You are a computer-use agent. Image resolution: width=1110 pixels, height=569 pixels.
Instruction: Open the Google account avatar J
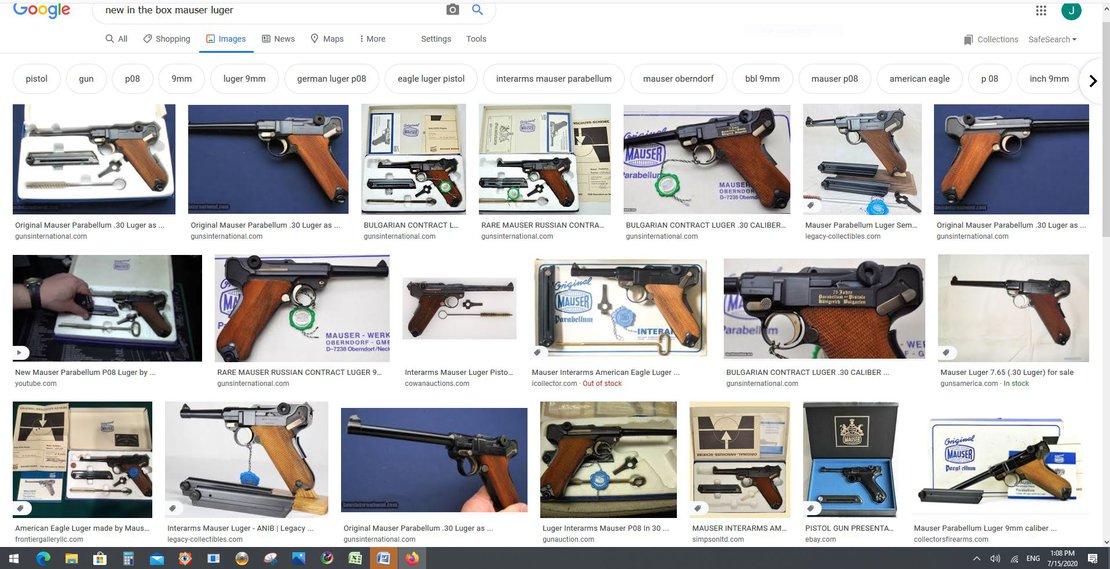click(x=1070, y=10)
